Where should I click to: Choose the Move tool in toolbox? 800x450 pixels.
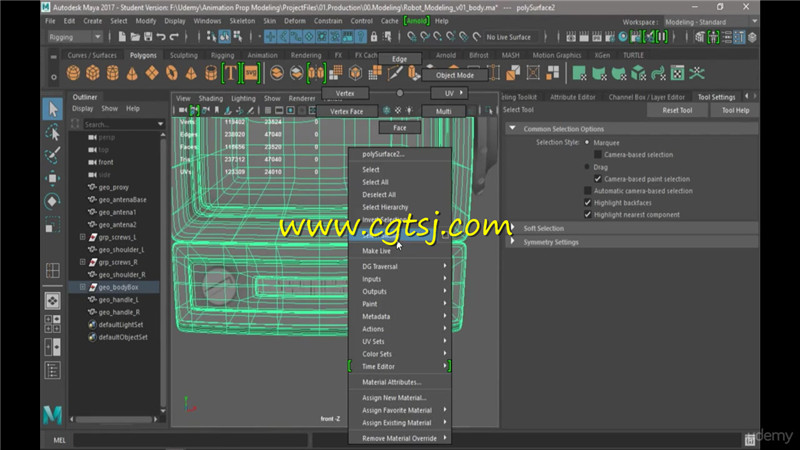[x=53, y=178]
